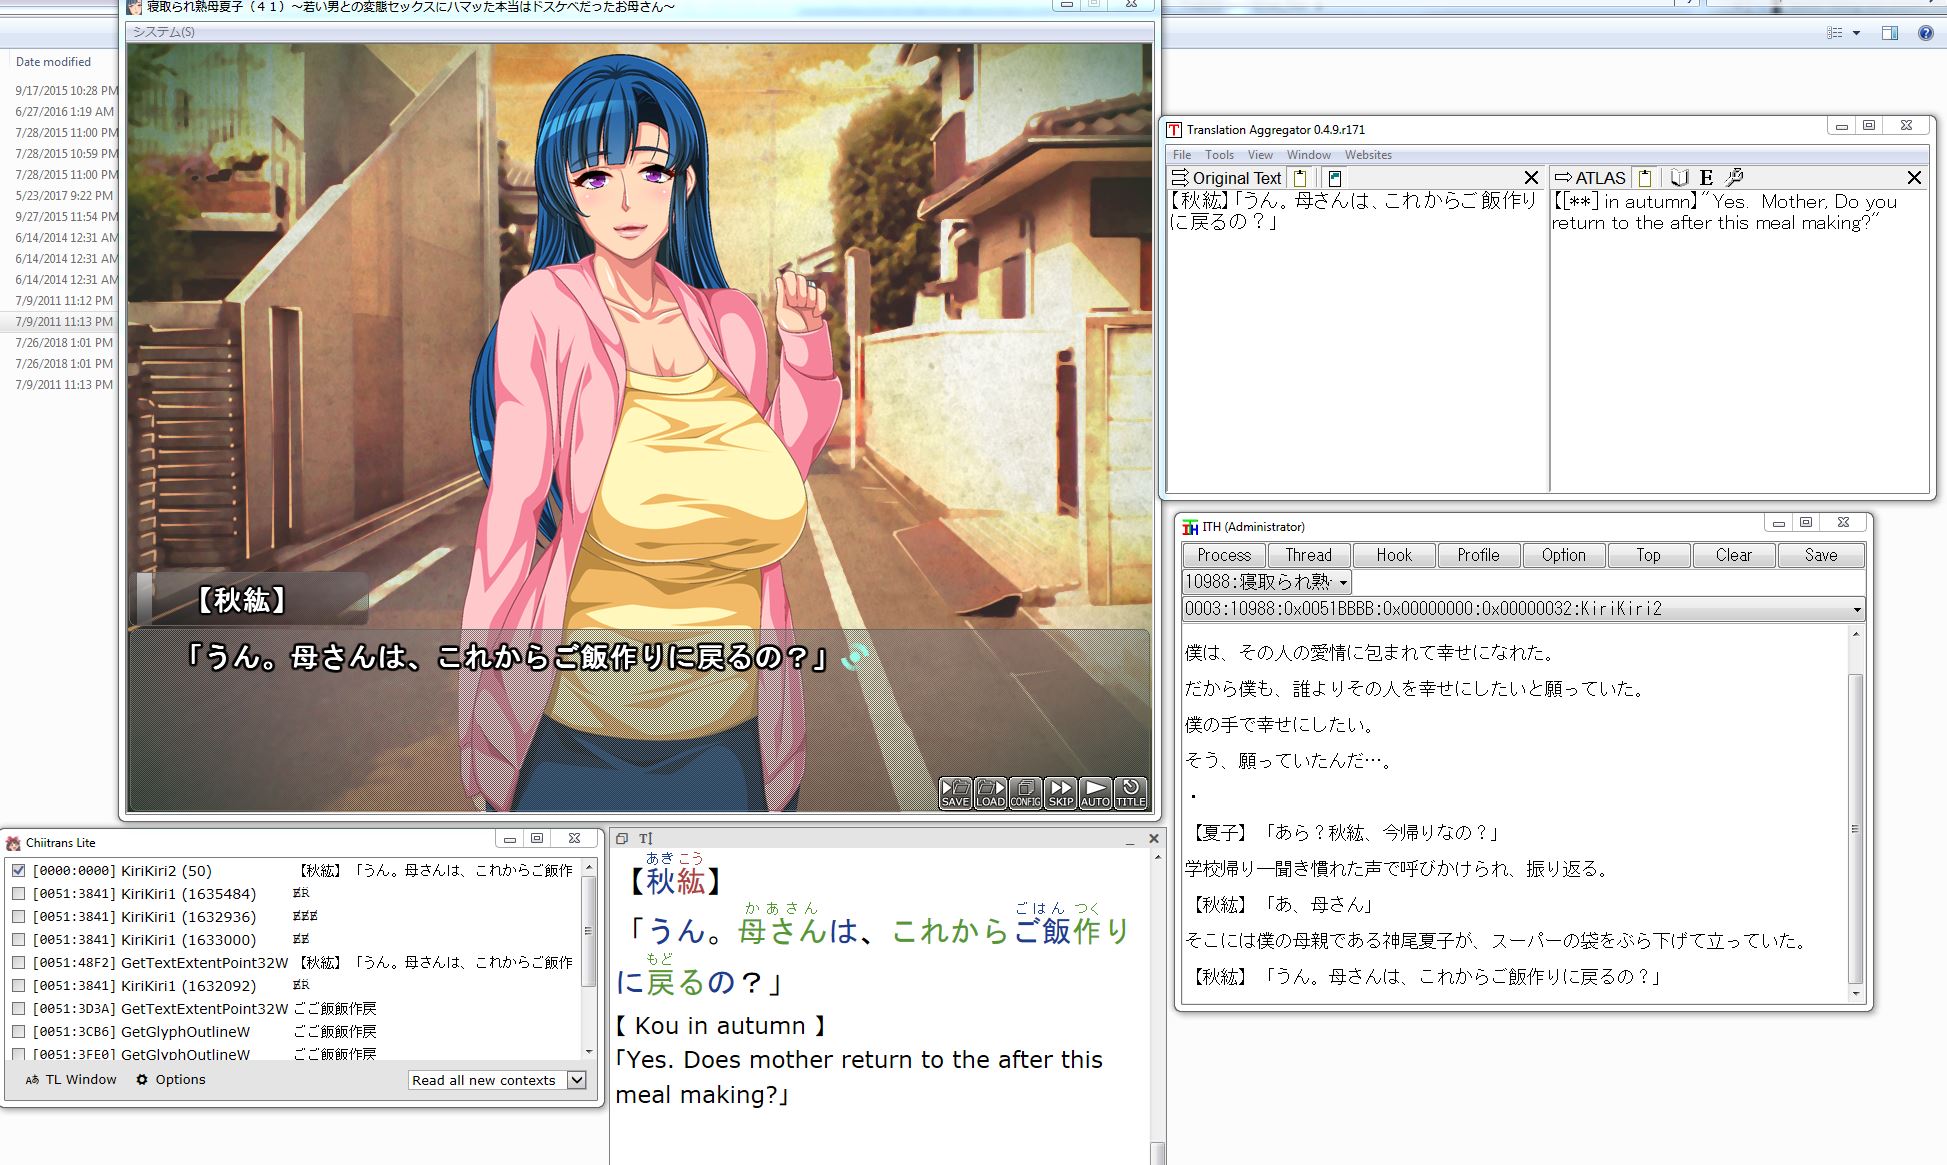This screenshot has width=1947, height=1165.
Task: Open the Read all new contexts dropdown
Action: [576, 1080]
